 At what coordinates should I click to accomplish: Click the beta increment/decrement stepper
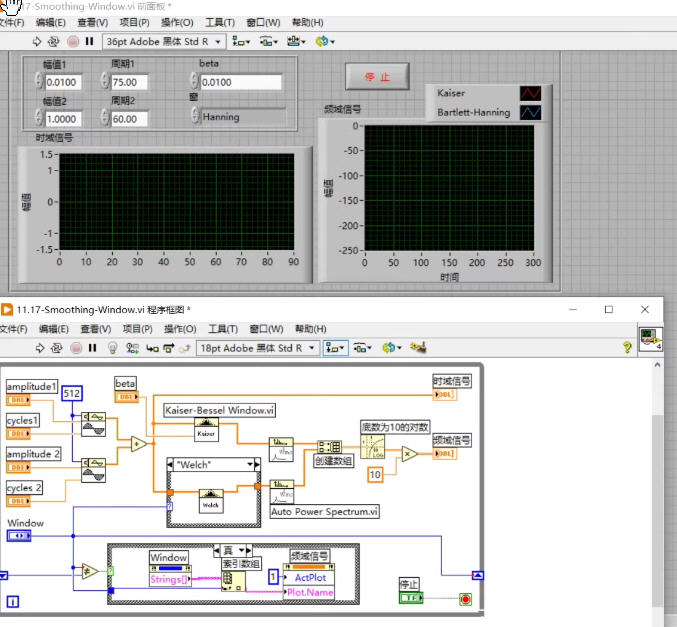(x=194, y=81)
